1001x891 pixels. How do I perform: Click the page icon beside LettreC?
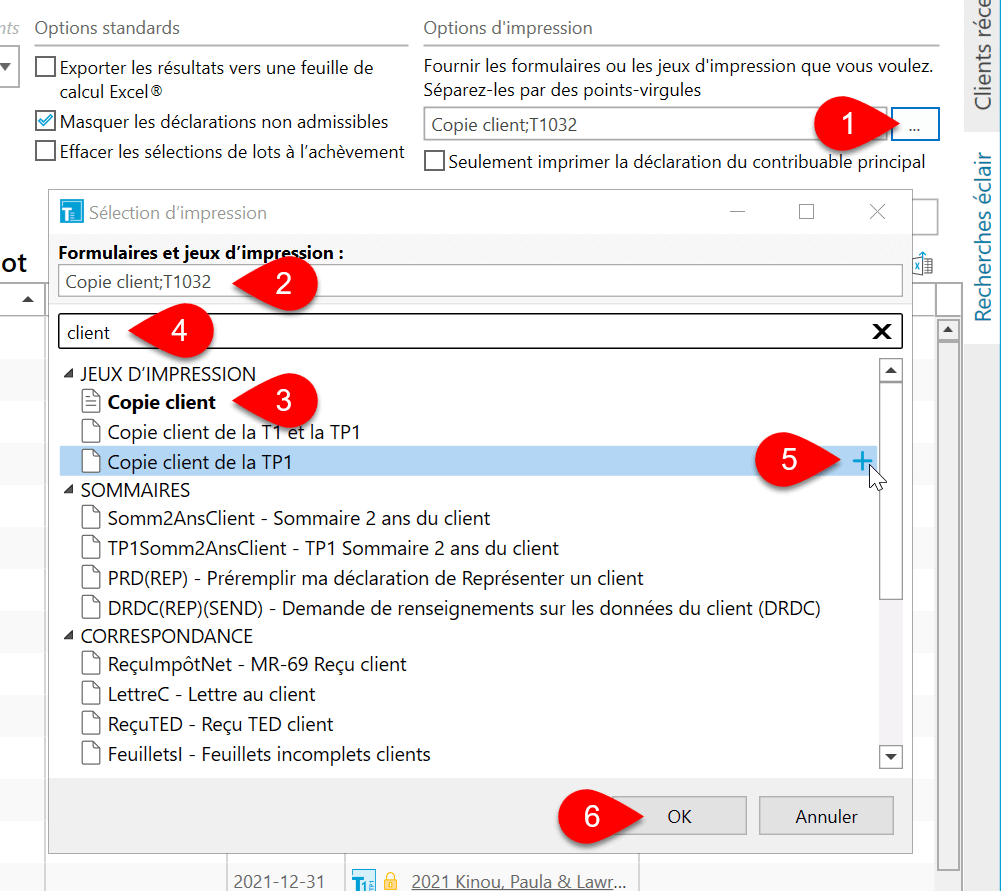click(91, 694)
